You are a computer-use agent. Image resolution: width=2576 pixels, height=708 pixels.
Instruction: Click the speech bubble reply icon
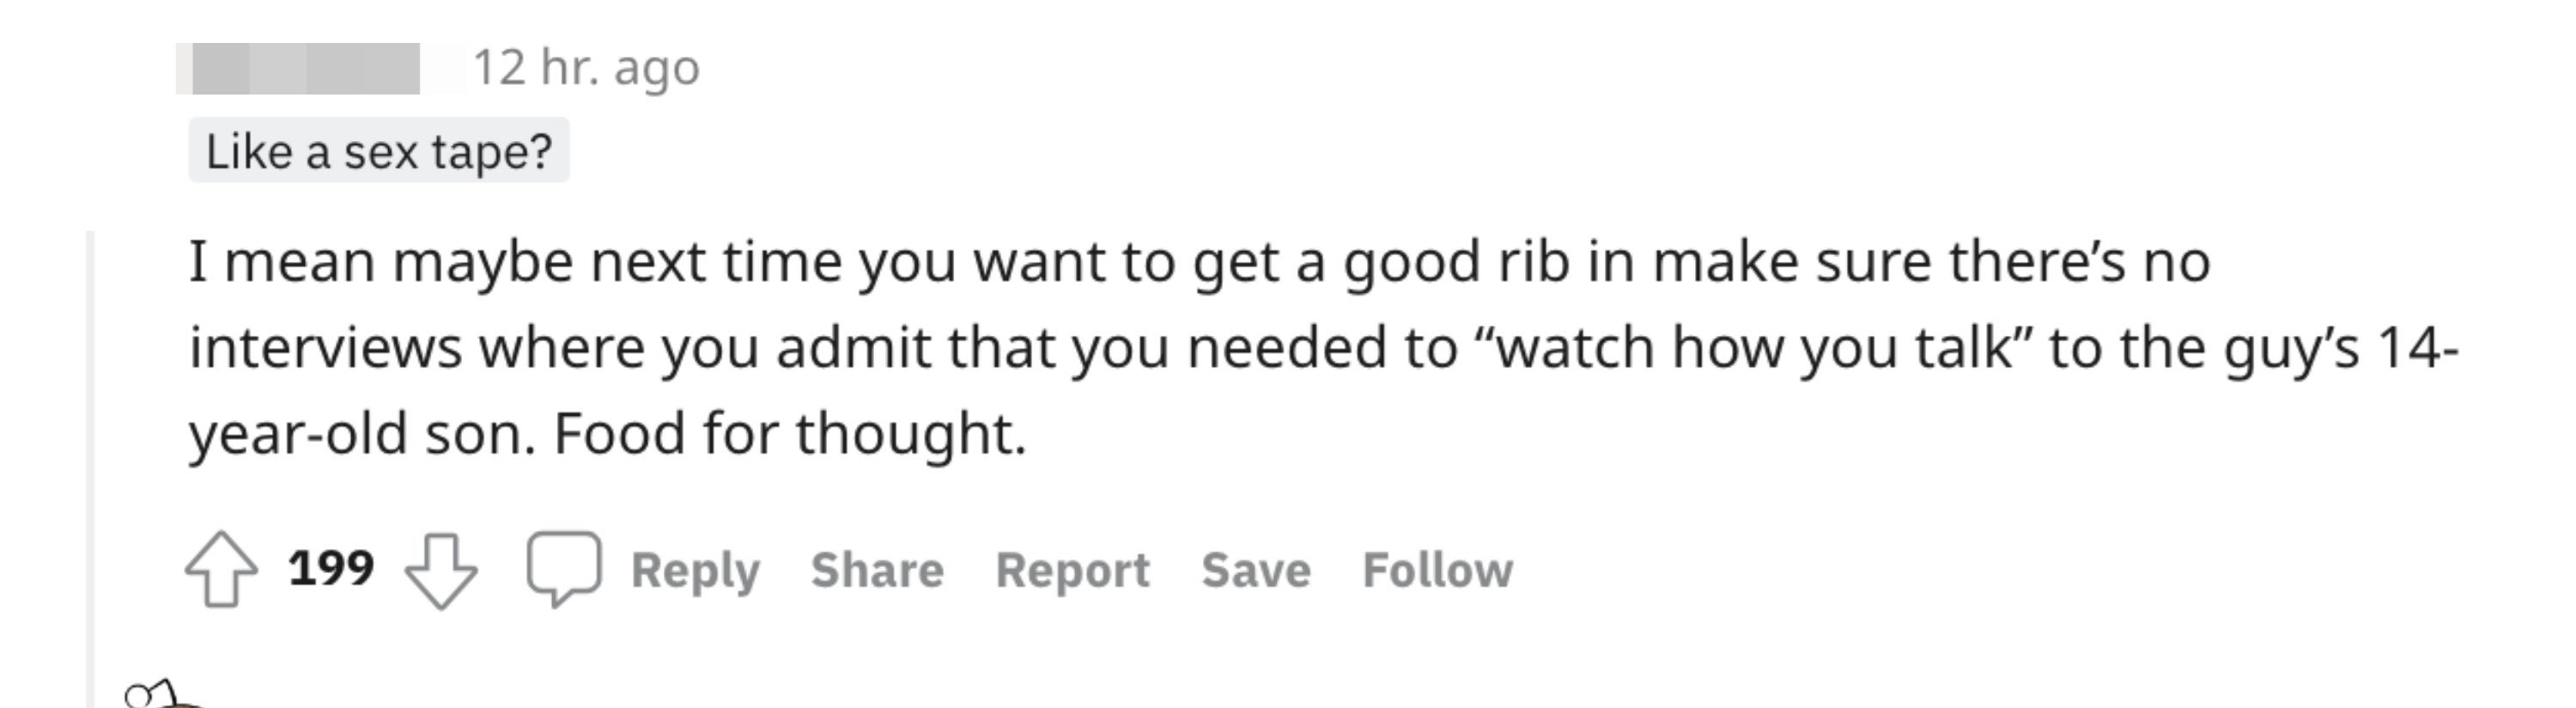564,568
